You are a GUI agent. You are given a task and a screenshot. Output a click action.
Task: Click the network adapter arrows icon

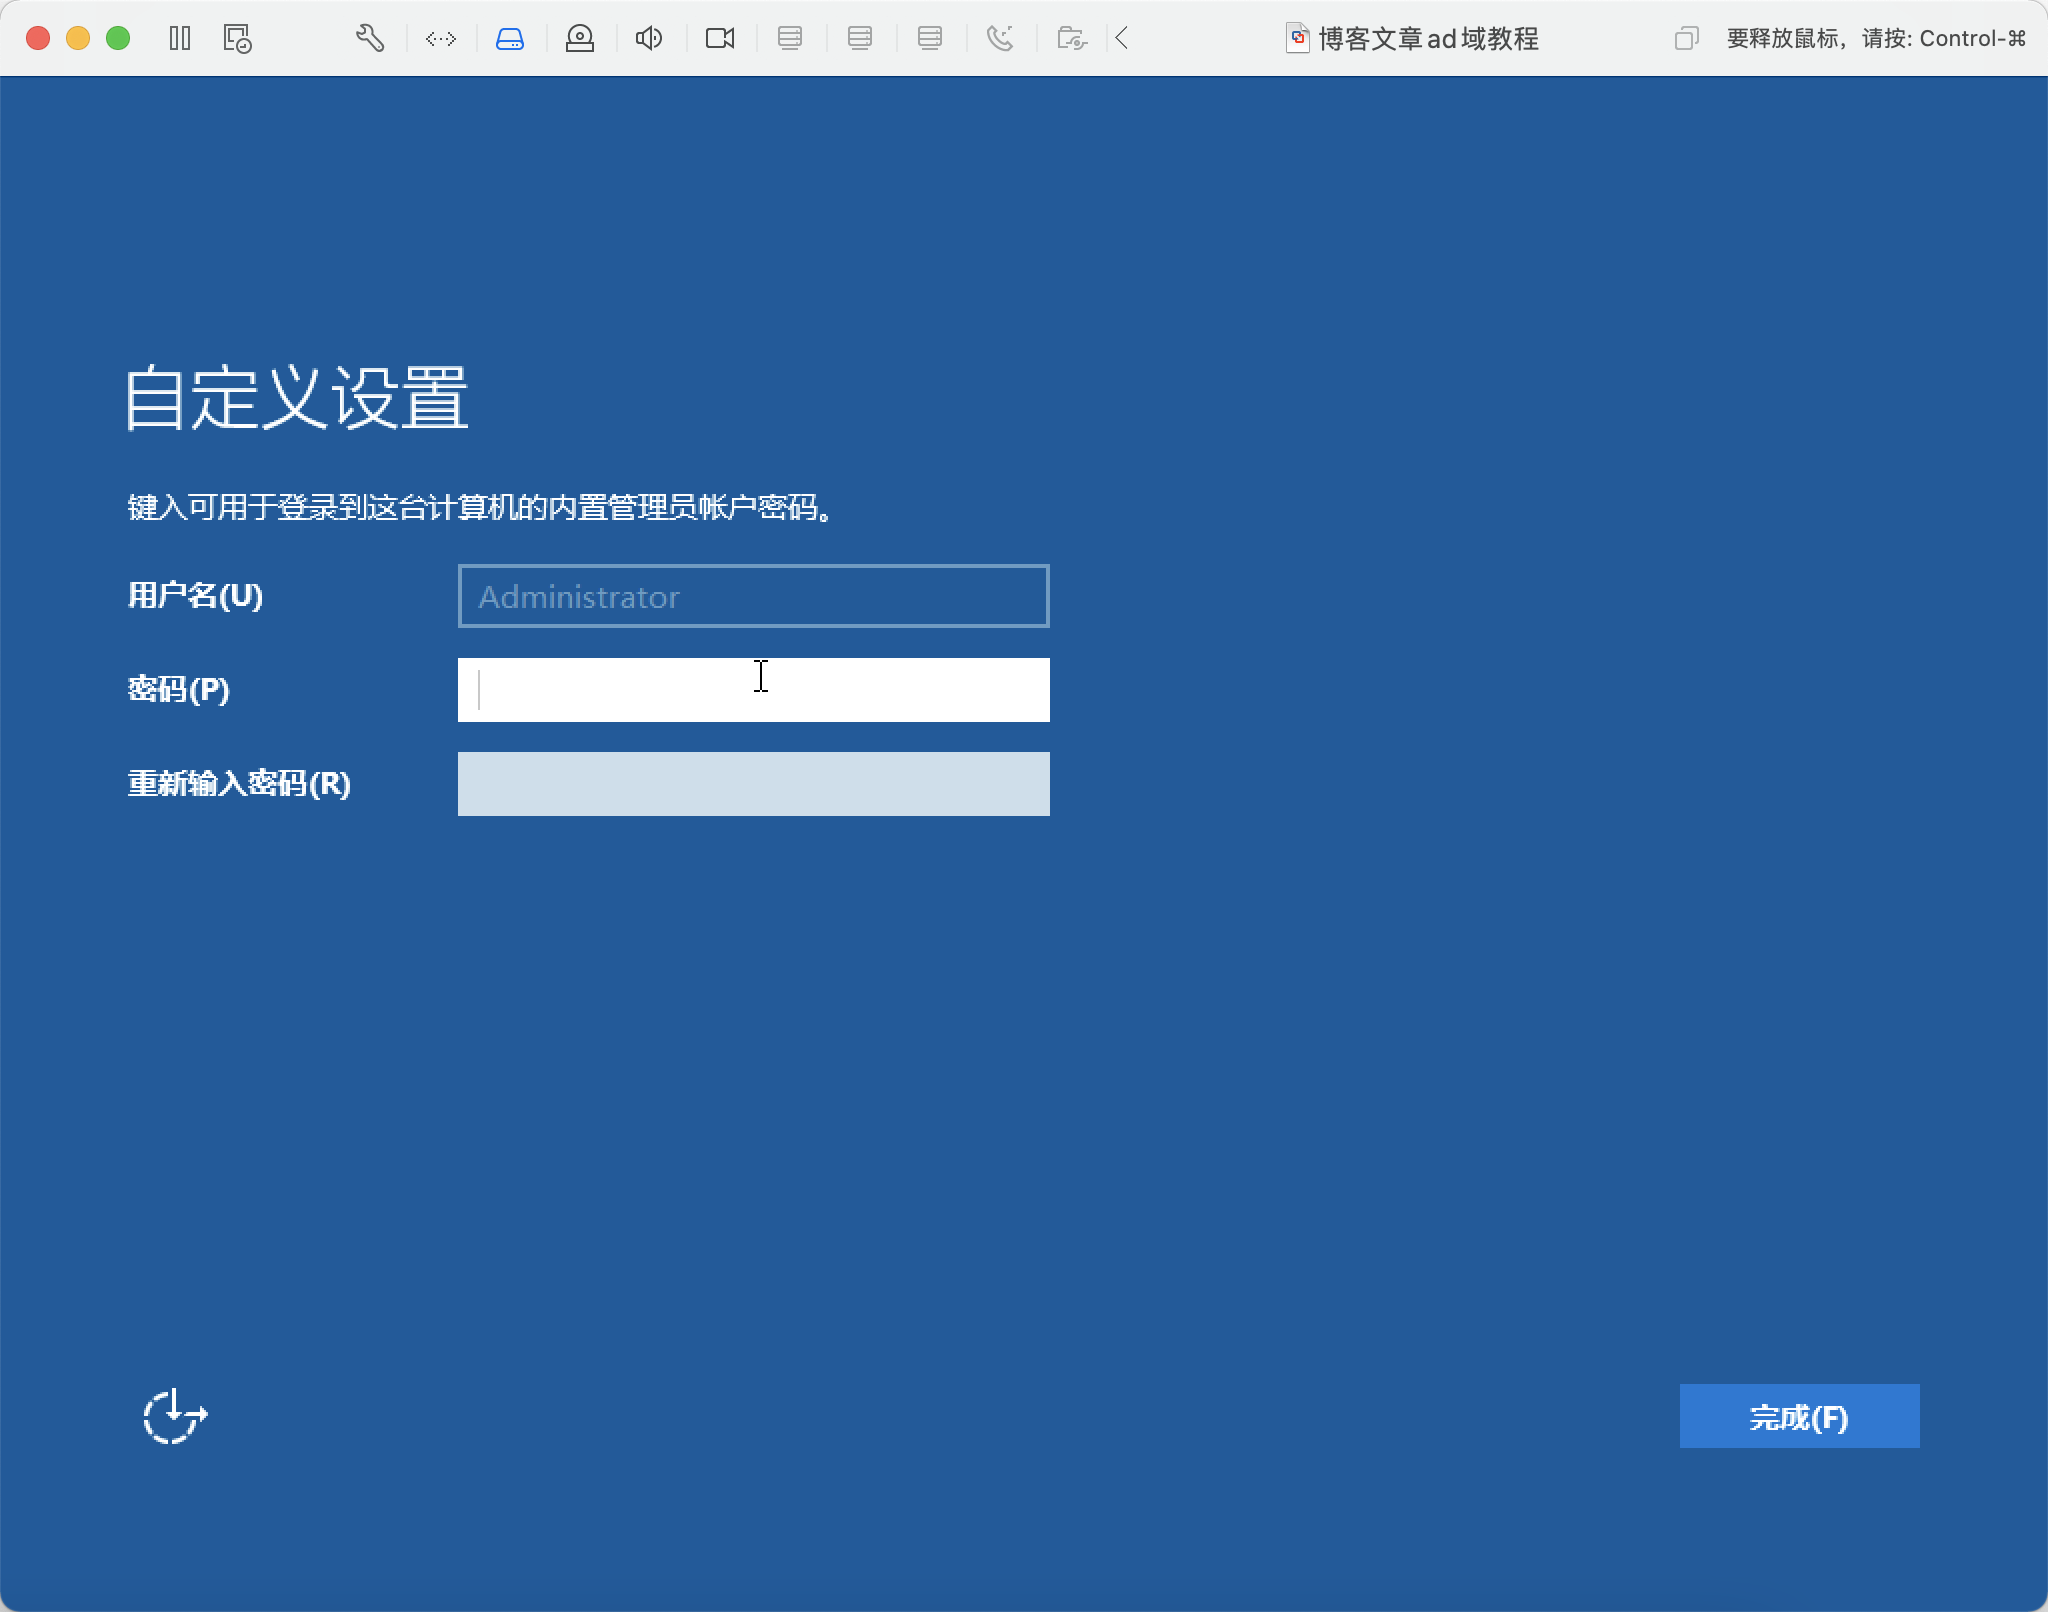[x=441, y=39]
